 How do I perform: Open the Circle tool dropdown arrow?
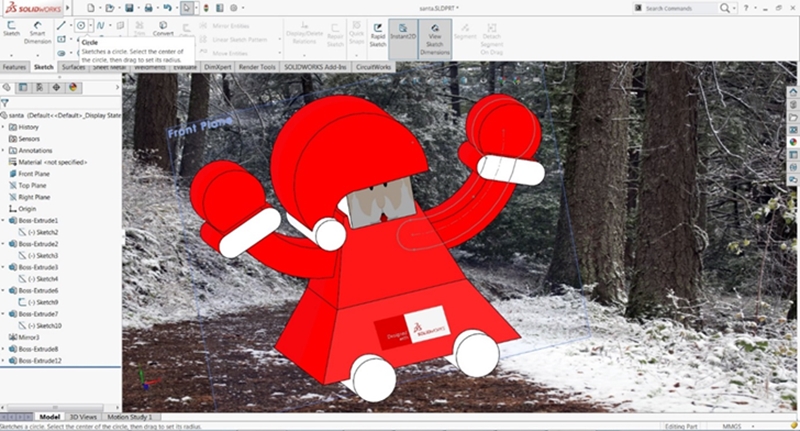[x=91, y=26]
